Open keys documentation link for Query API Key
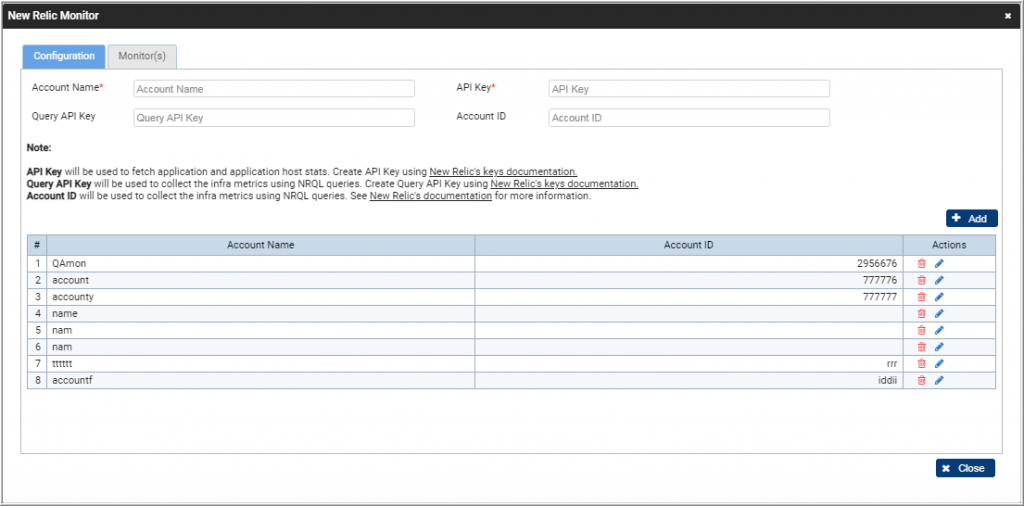This screenshot has width=1024, height=506. coord(564,184)
